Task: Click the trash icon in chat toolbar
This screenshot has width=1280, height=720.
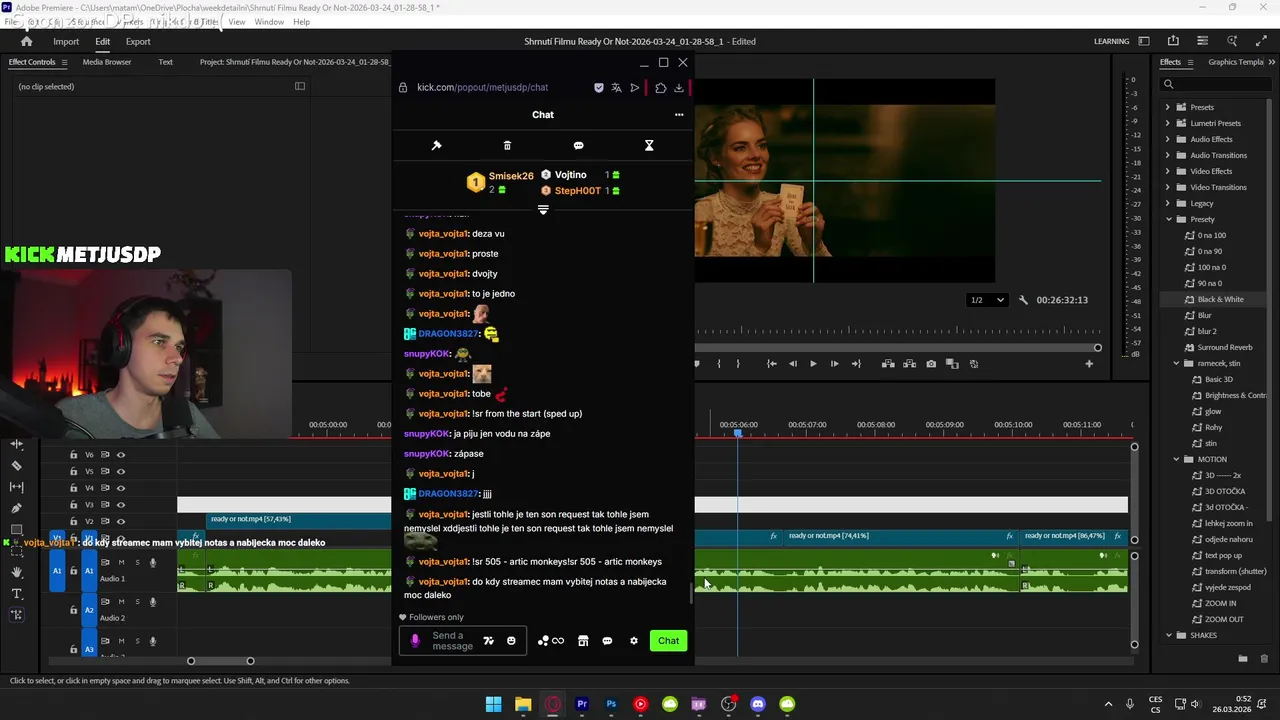Action: point(507,145)
